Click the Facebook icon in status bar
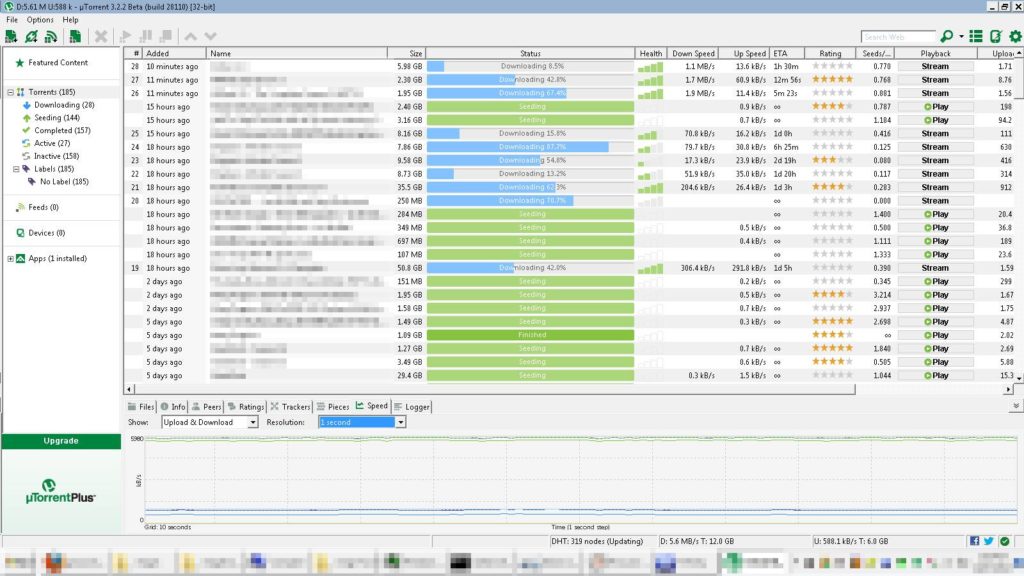Screen dimensions: 1024x576 click(974, 541)
